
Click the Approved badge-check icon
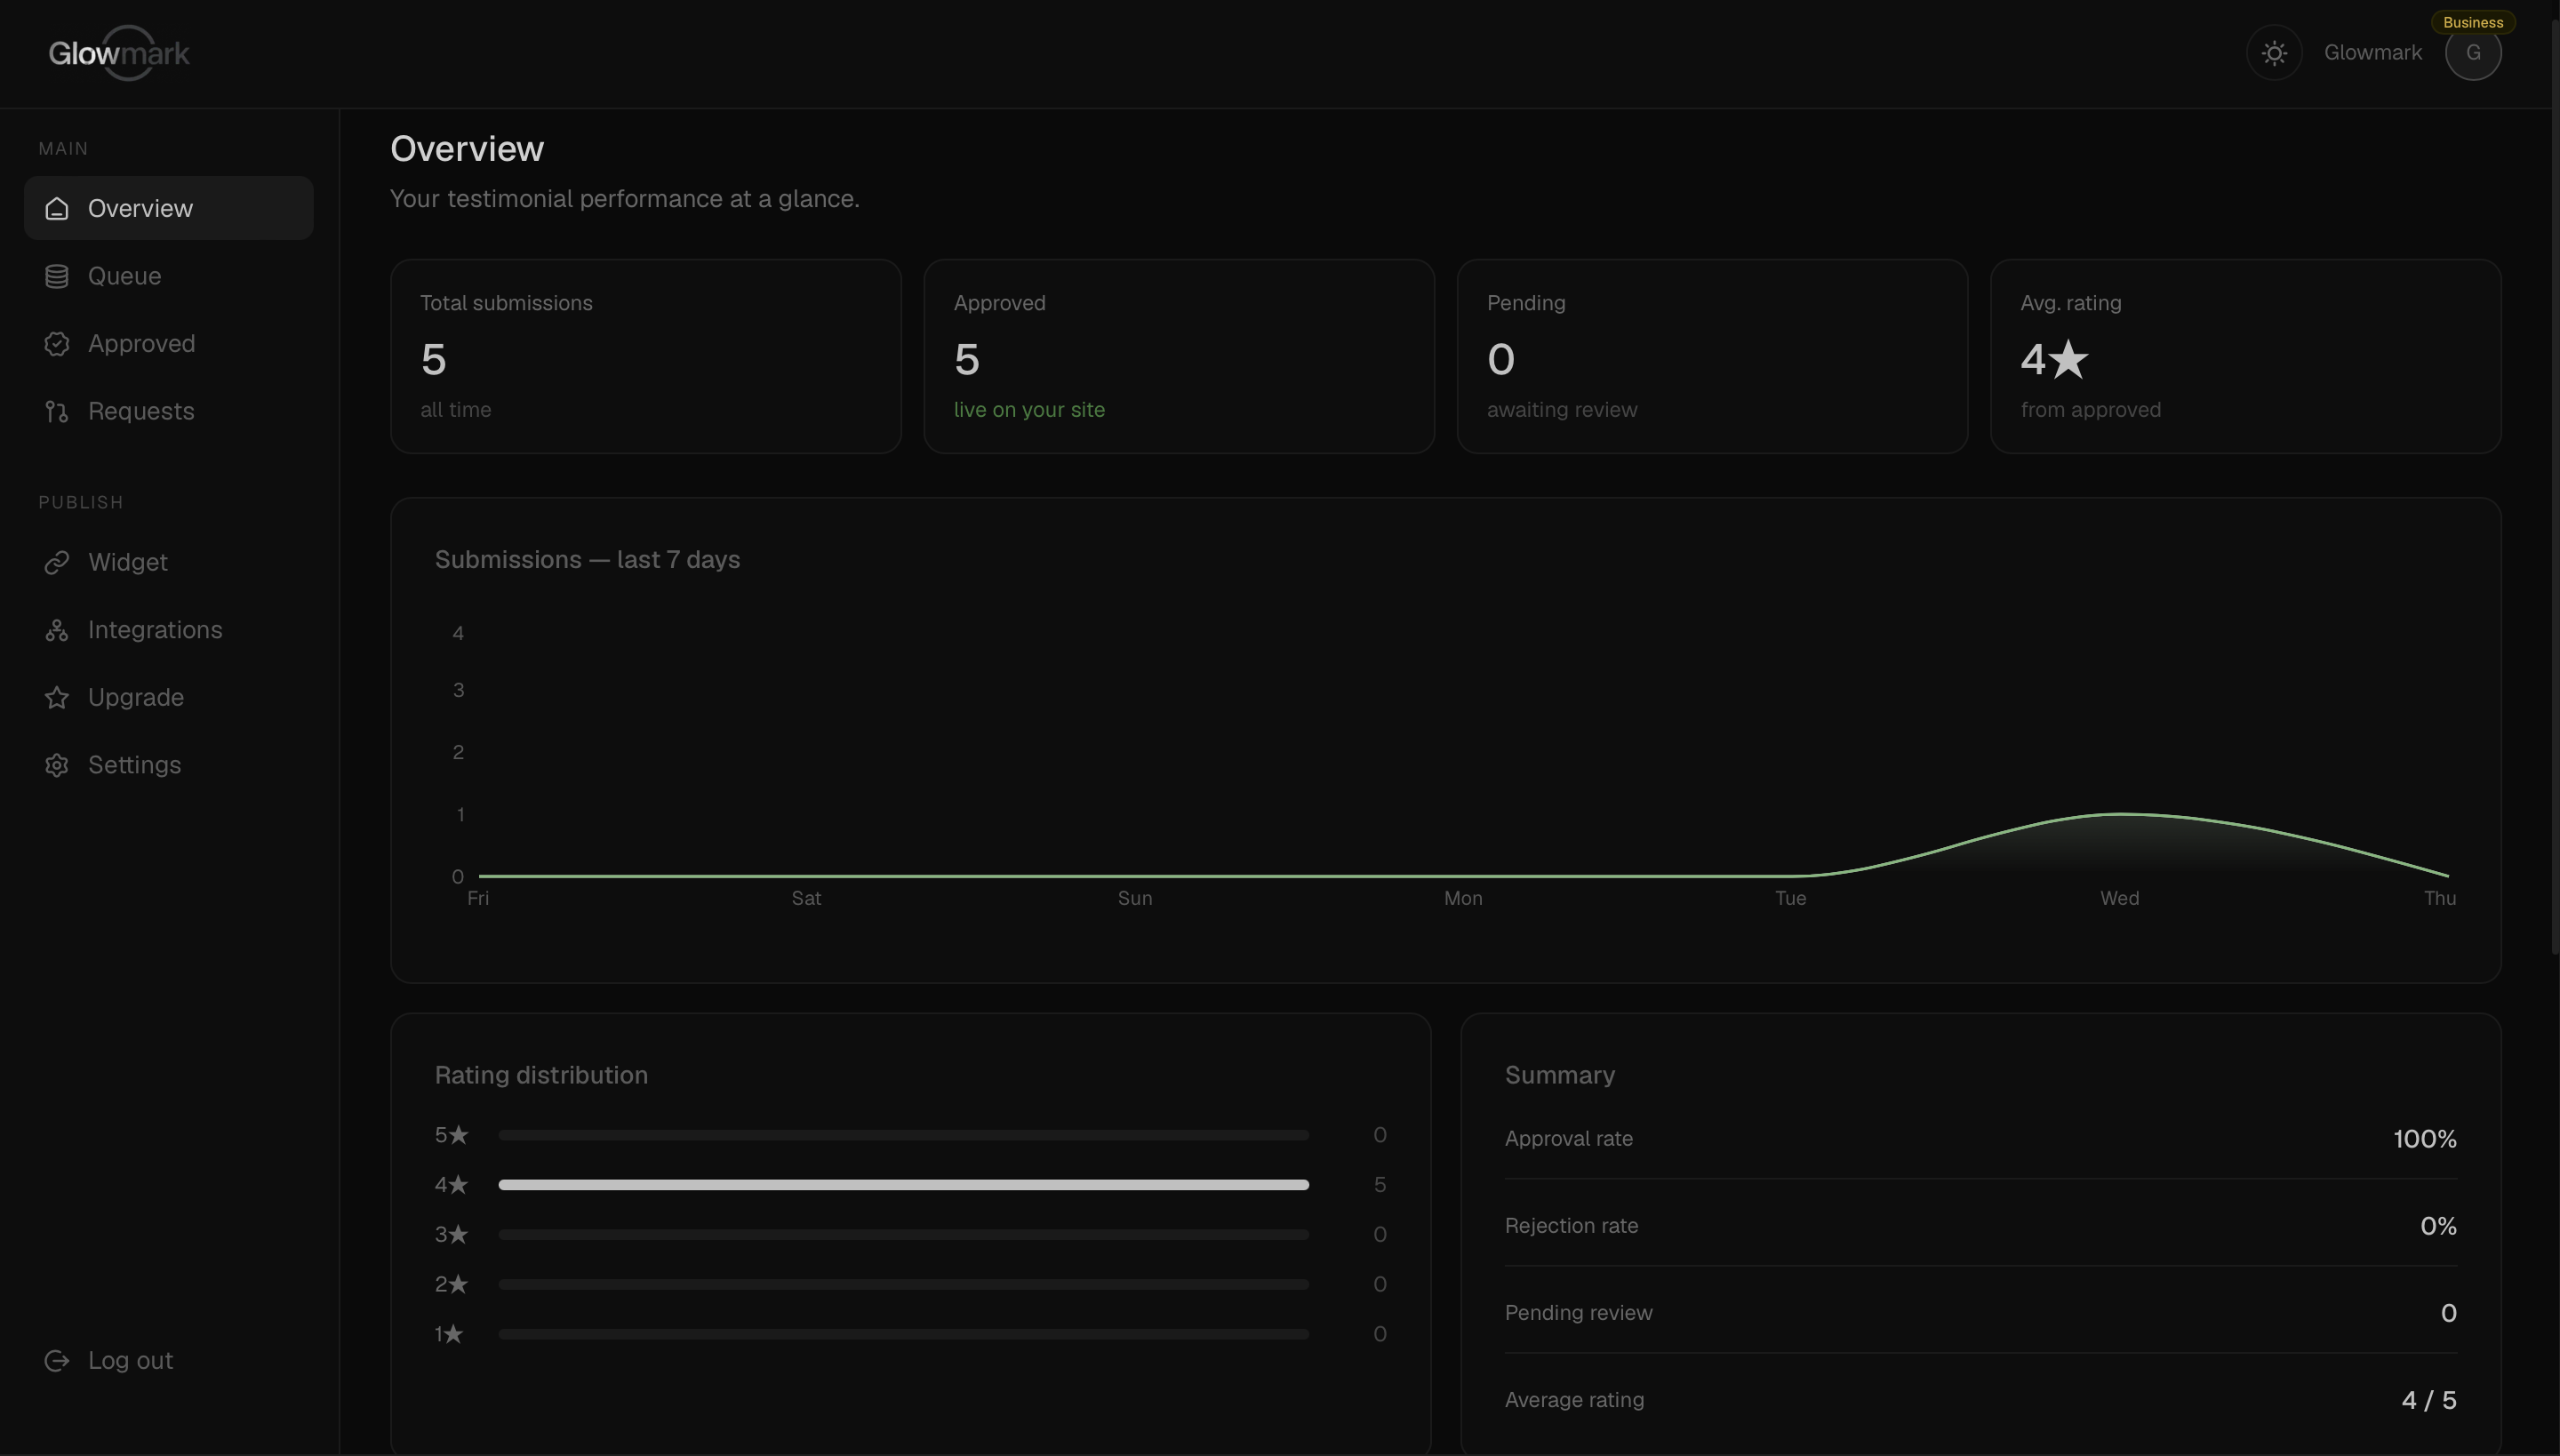(57, 344)
